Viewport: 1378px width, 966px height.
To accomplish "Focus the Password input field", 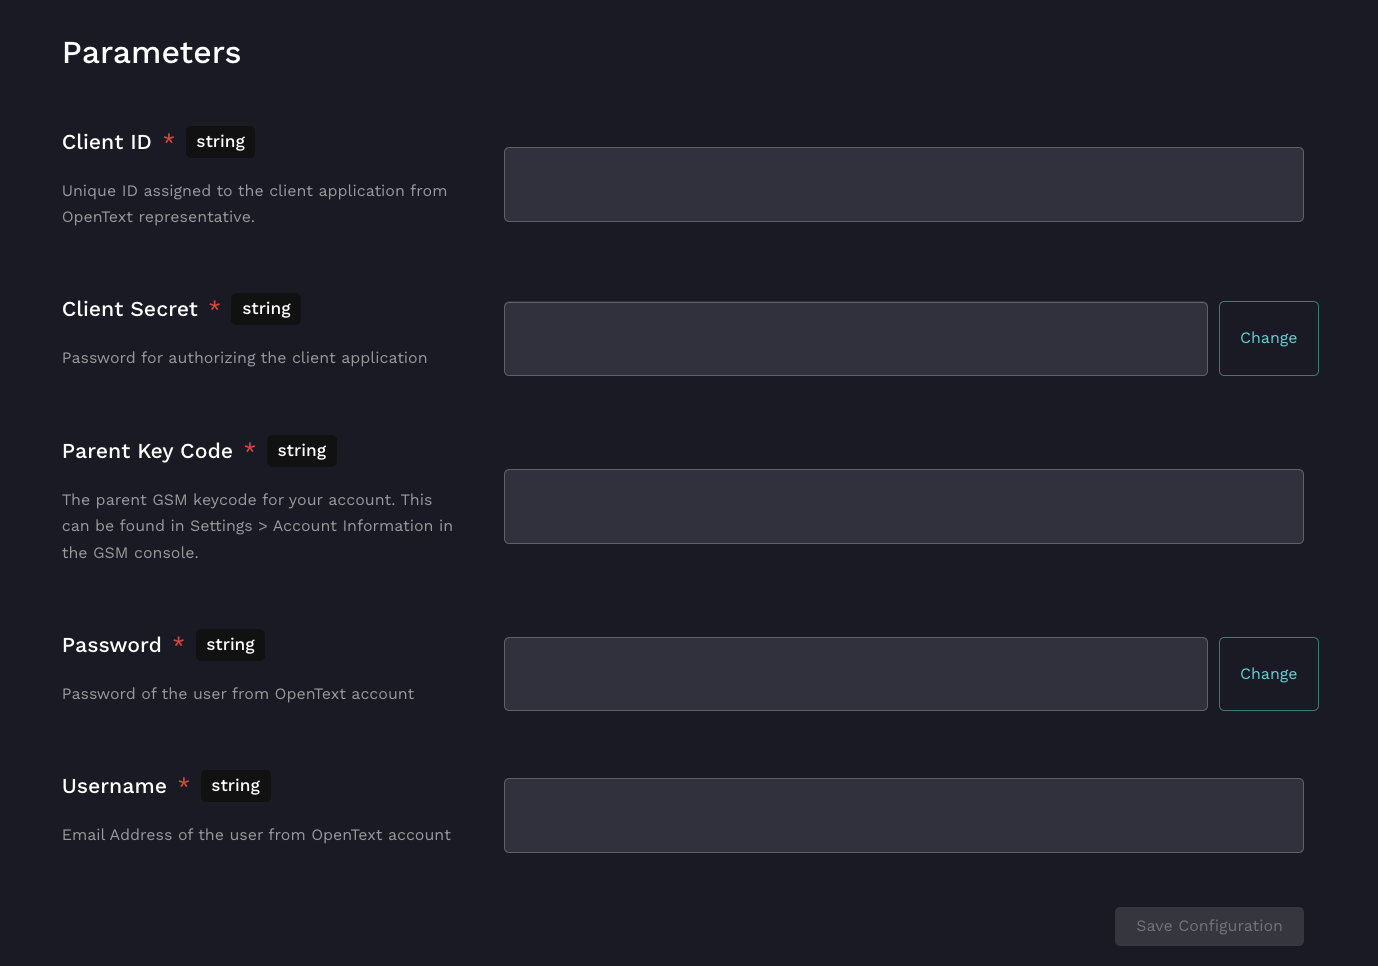I will point(855,674).
